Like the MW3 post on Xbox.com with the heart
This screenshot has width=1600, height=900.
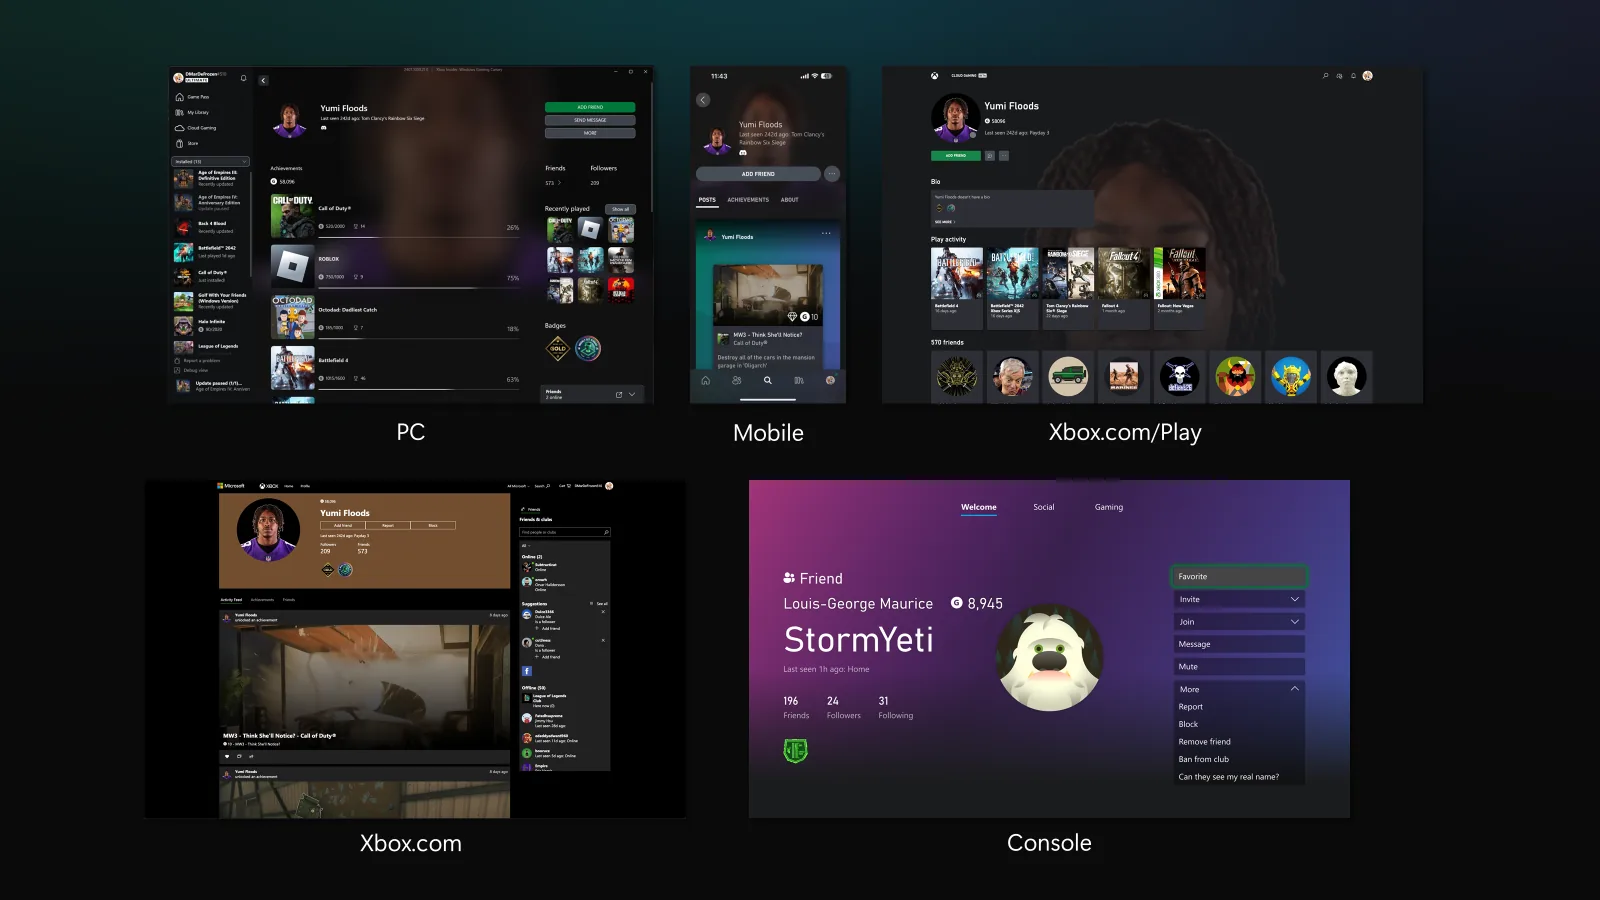click(x=227, y=756)
